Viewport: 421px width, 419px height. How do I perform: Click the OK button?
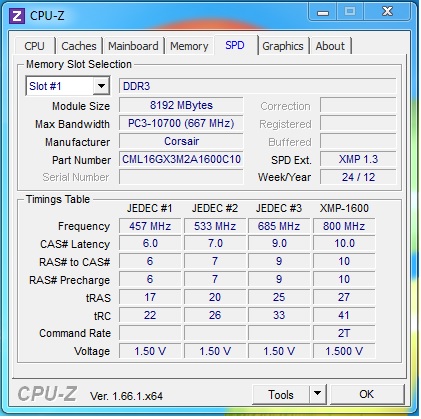(x=367, y=394)
